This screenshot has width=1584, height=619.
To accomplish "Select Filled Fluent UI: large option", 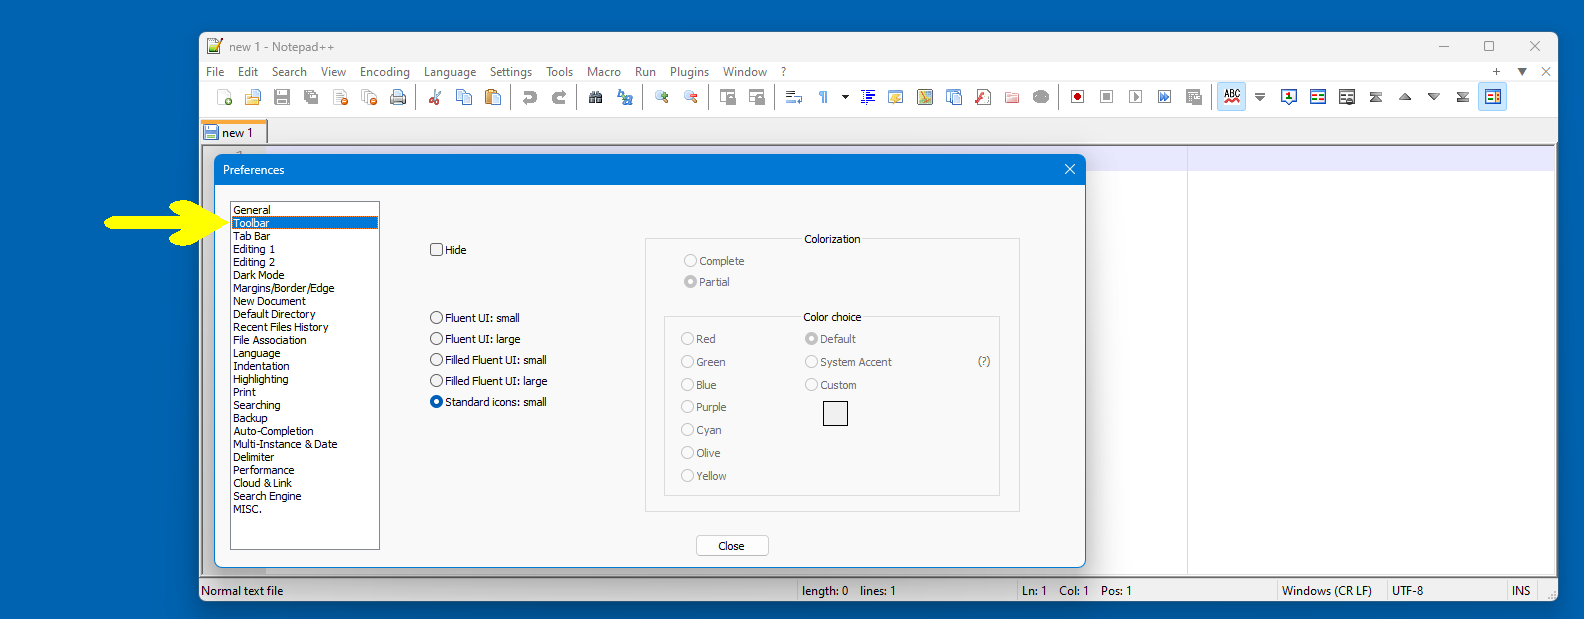I will click(x=489, y=381).
